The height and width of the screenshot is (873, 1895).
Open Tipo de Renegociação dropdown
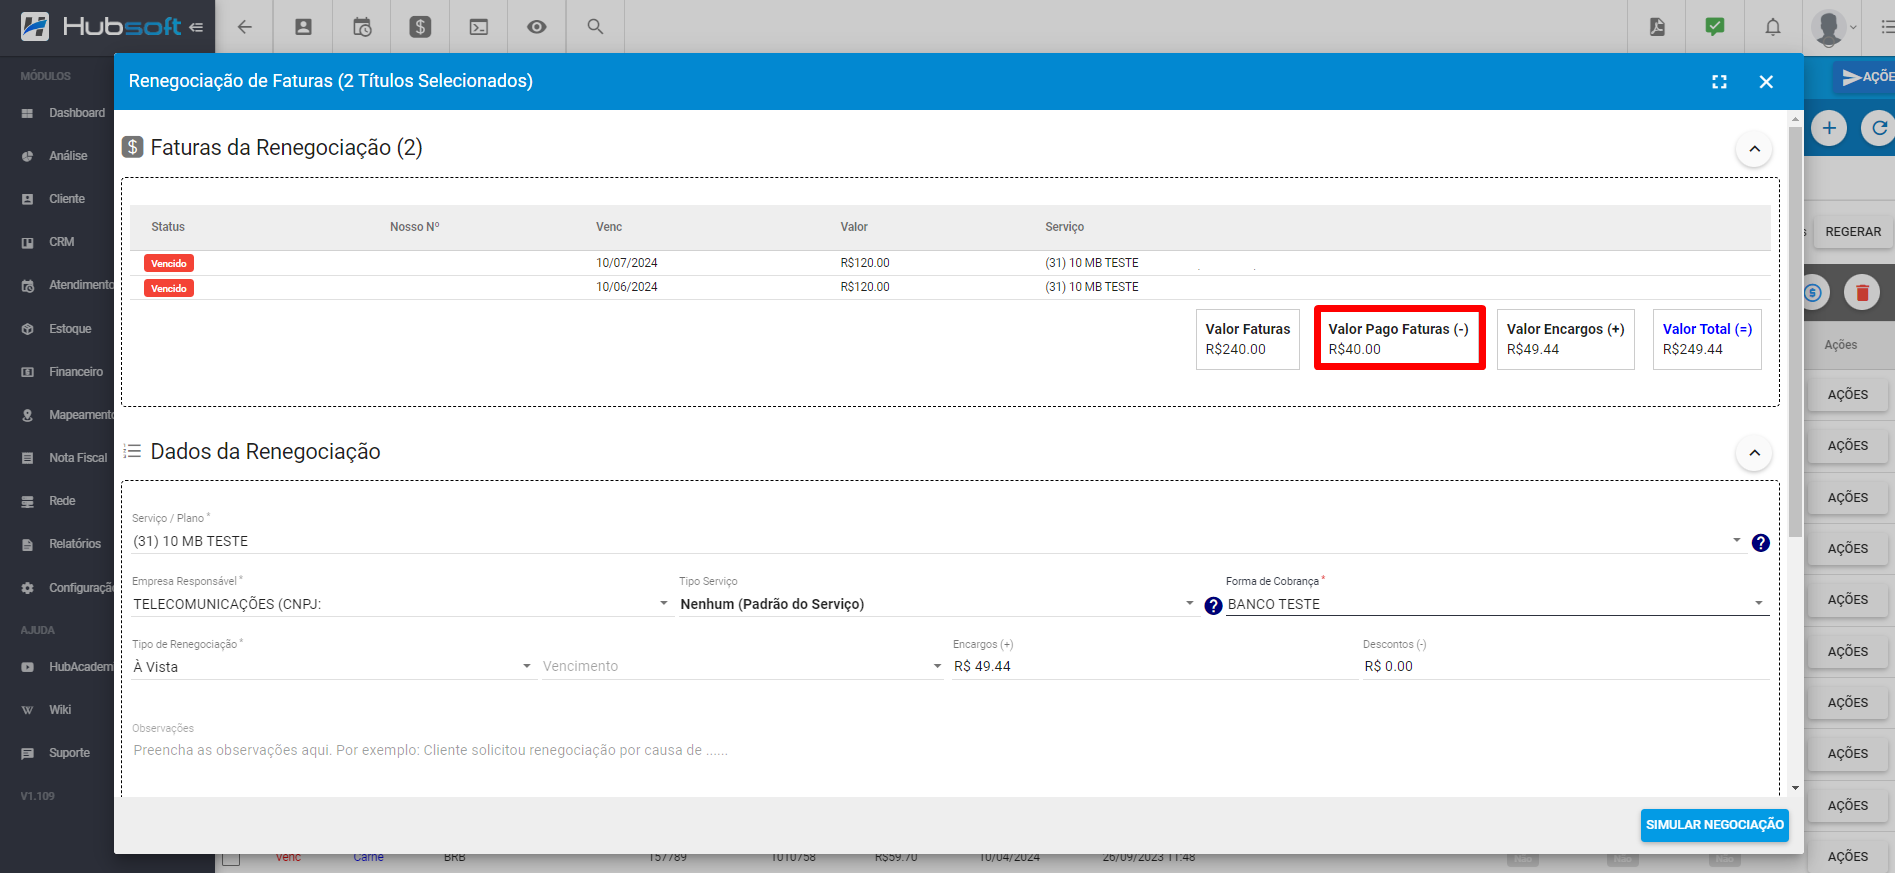(x=333, y=667)
